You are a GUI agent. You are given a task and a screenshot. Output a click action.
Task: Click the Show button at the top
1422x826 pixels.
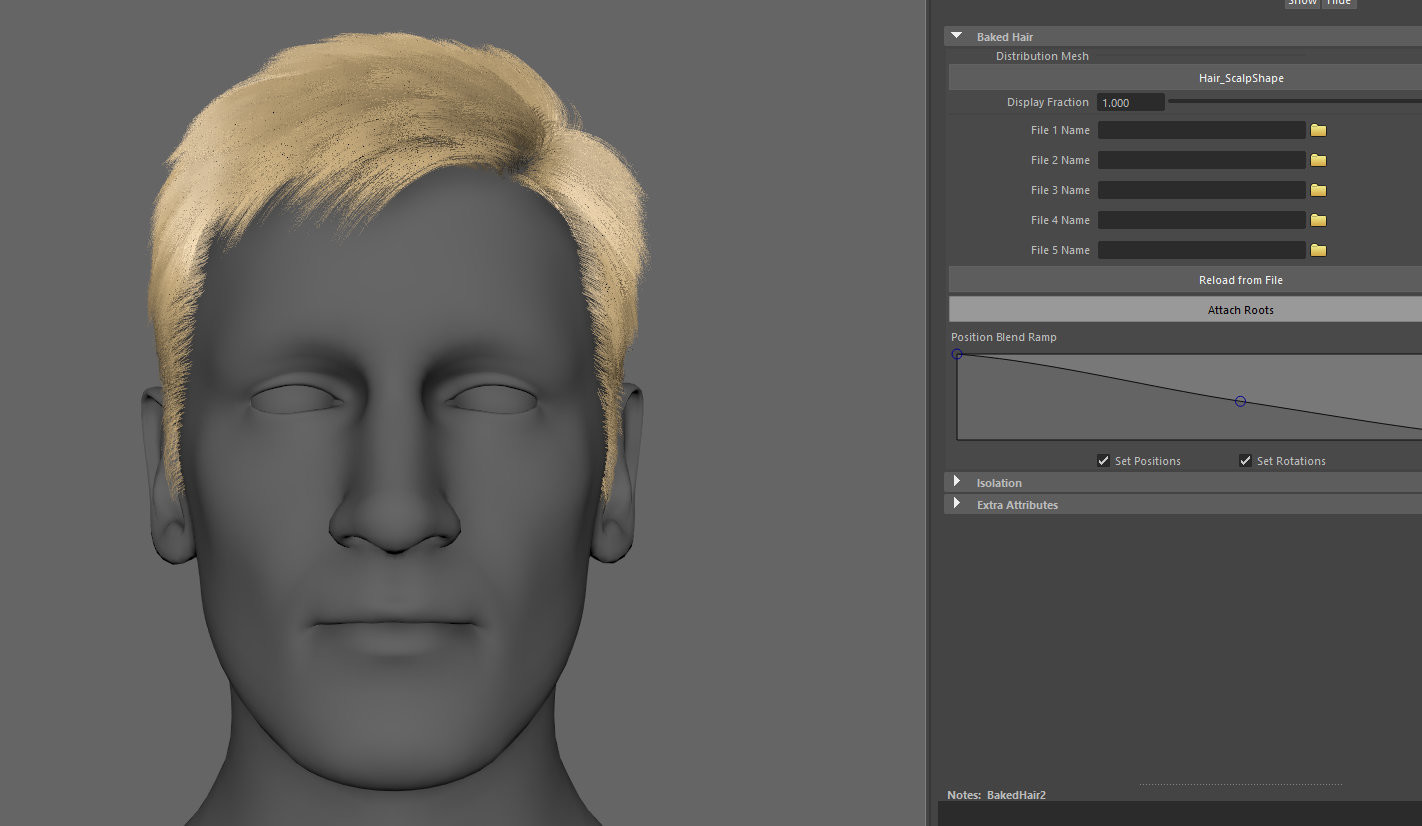[1302, 3]
